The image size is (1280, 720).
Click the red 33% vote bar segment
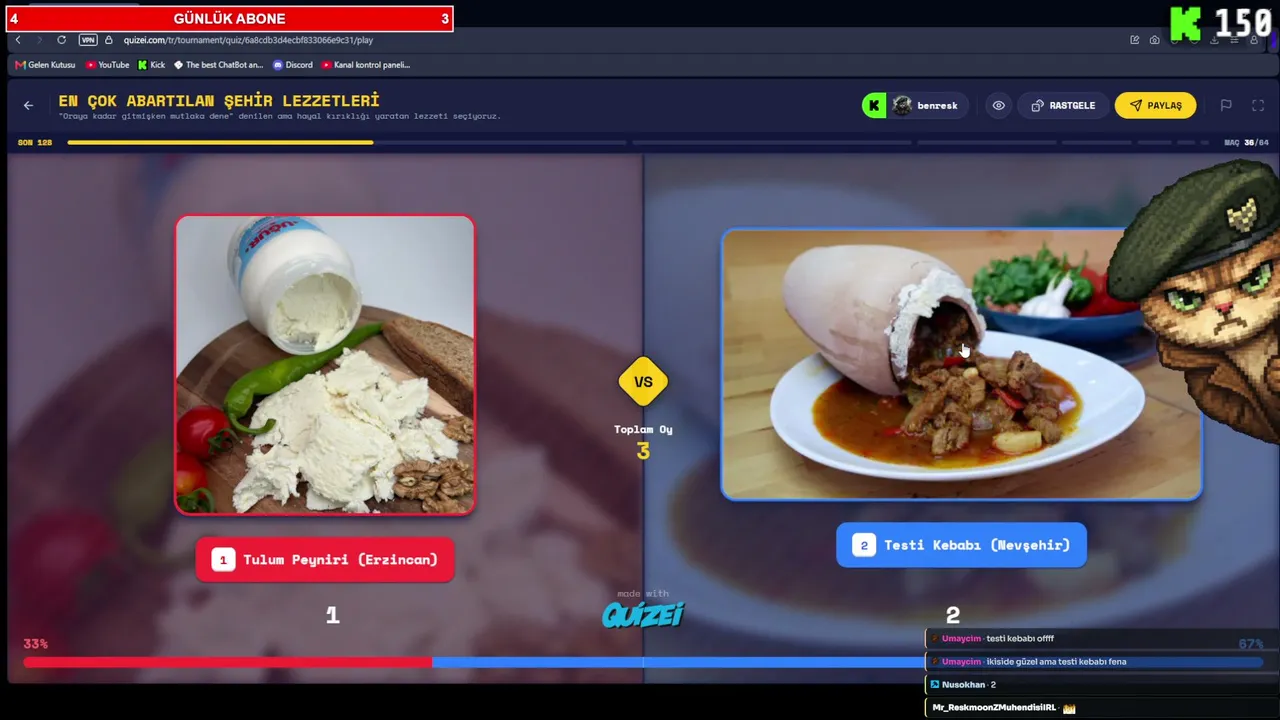pyautogui.click(x=227, y=662)
